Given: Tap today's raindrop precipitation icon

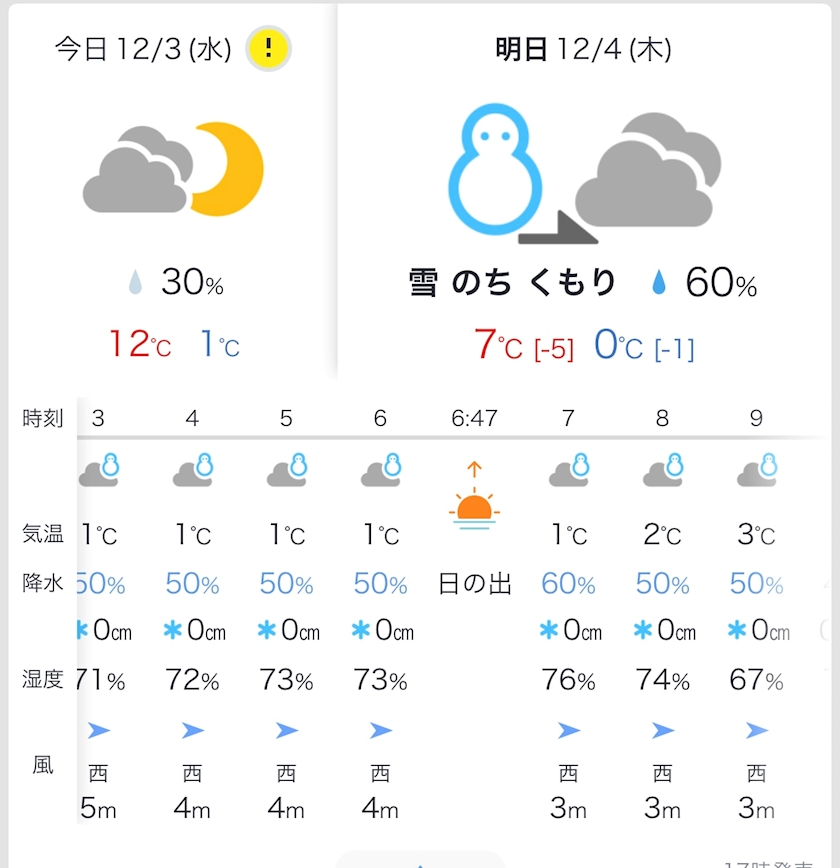Looking at the screenshot, I should tap(135, 284).
